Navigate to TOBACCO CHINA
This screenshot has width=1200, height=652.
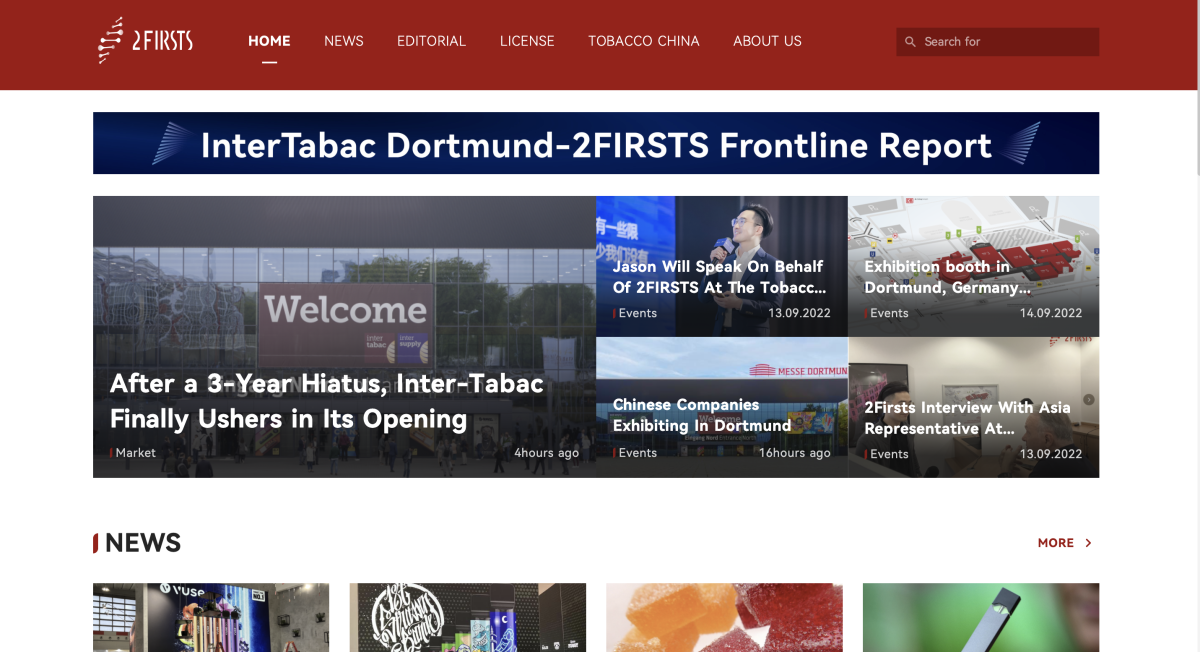[x=643, y=41]
